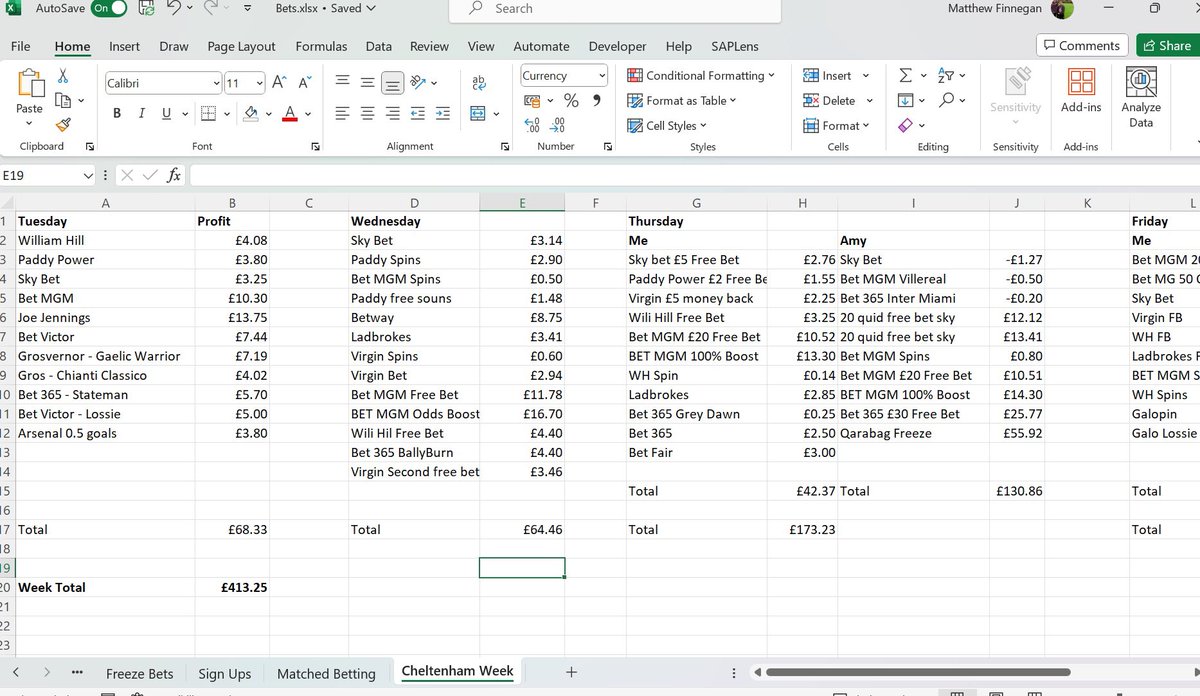Toggle Italic formatting
This screenshot has height=696, width=1200.
click(x=142, y=113)
